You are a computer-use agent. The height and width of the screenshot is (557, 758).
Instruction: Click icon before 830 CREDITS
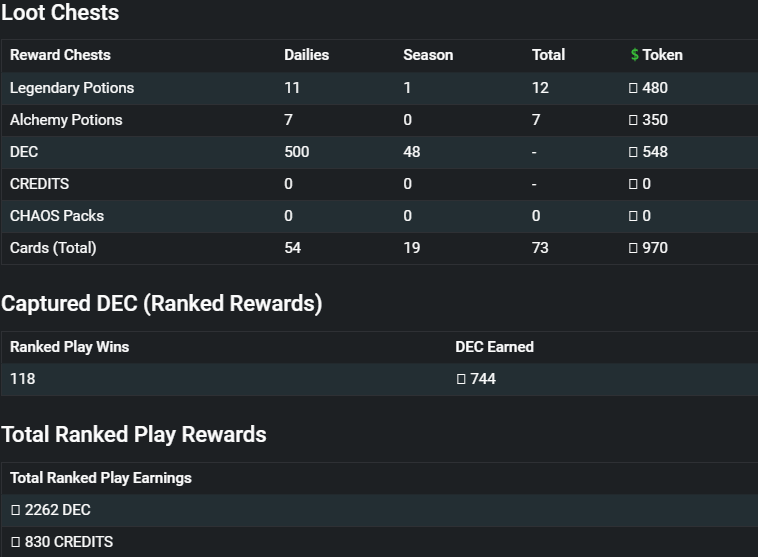pyautogui.click(x=15, y=542)
